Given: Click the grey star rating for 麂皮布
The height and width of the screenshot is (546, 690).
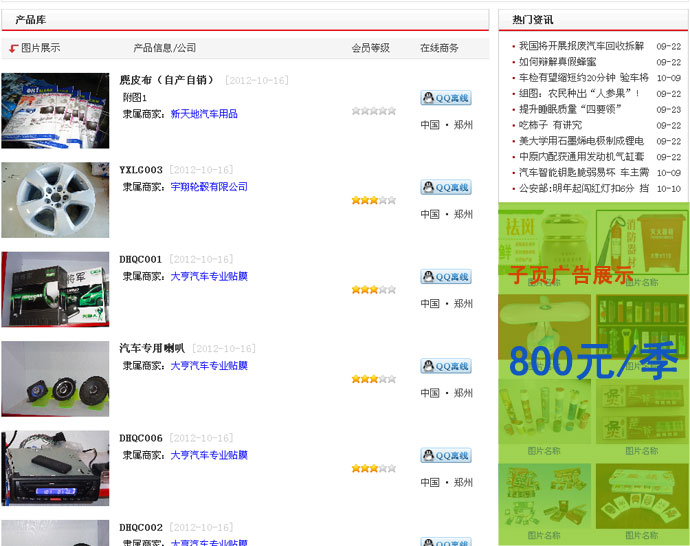Looking at the screenshot, I should (x=373, y=111).
